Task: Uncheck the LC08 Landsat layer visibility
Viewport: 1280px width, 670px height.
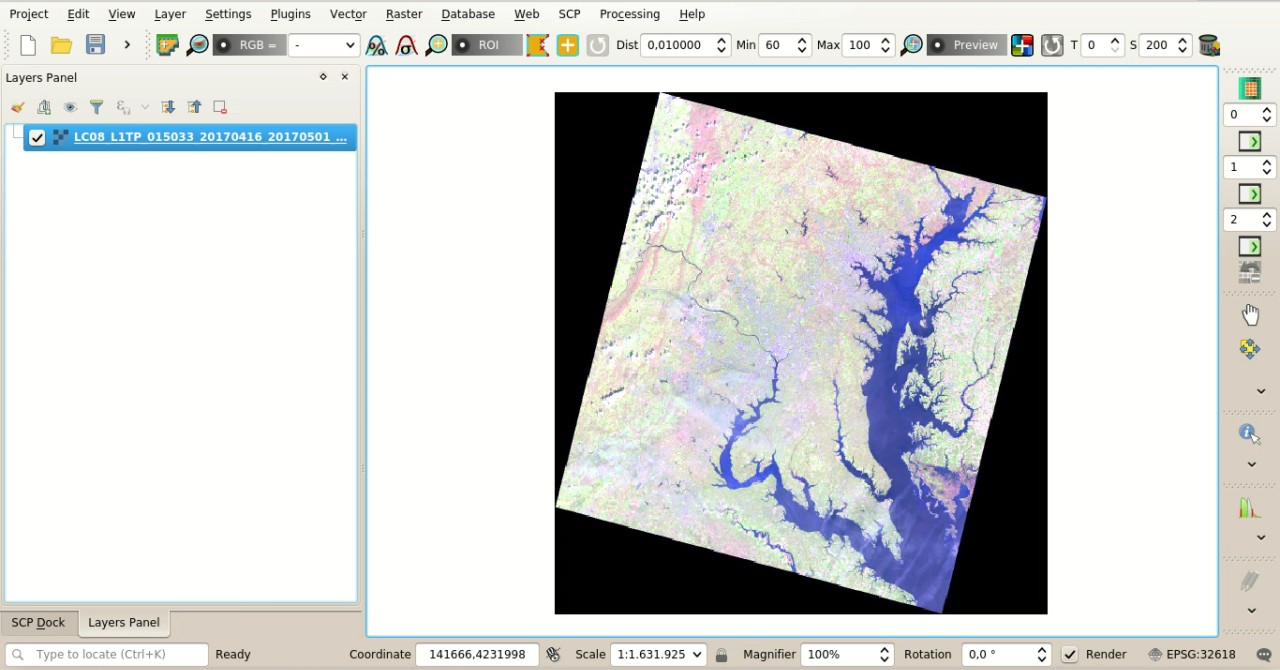Action: 37,137
